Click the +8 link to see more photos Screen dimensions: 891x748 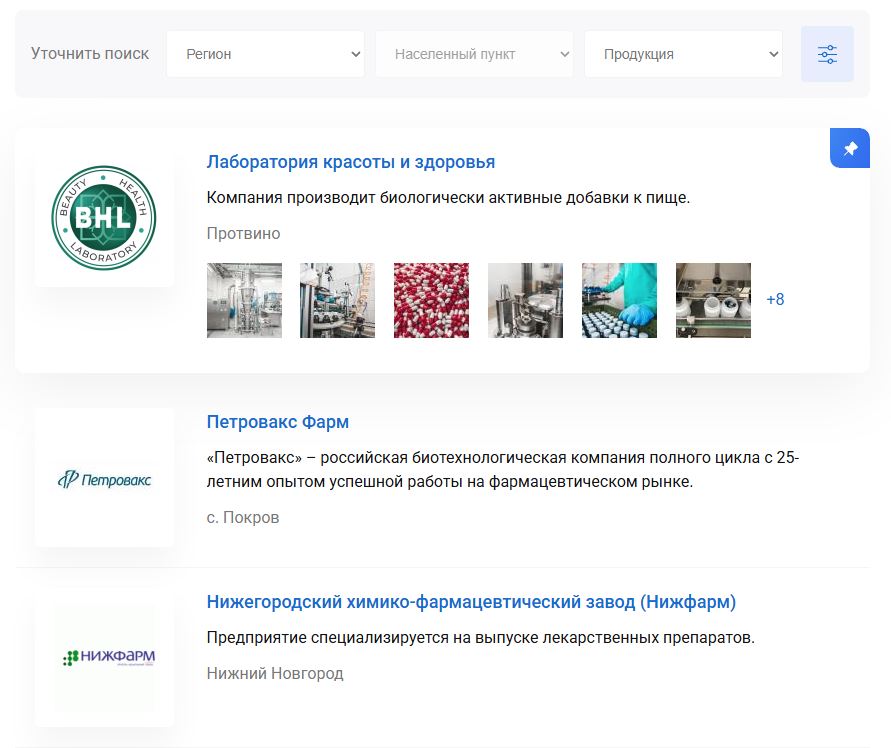(x=776, y=299)
